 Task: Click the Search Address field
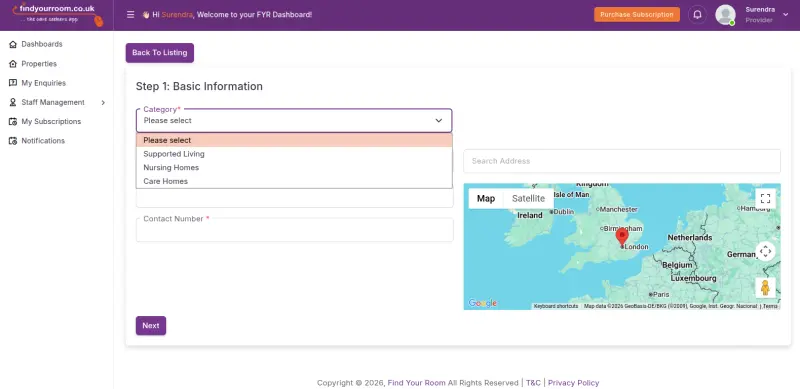pos(622,161)
